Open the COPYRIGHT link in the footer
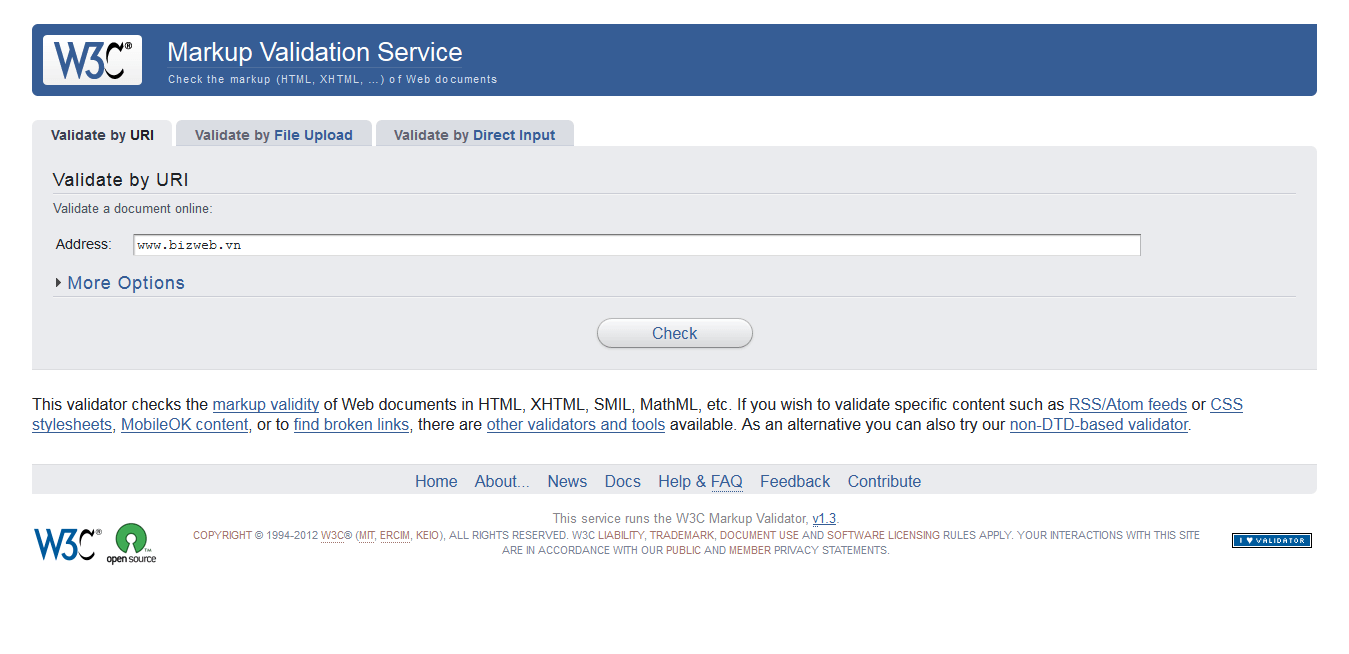The height and width of the screenshot is (654, 1349). click(x=222, y=535)
